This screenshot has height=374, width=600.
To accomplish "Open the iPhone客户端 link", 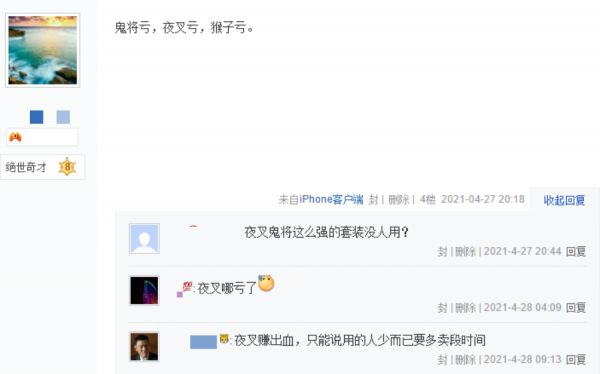I will (x=331, y=199).
